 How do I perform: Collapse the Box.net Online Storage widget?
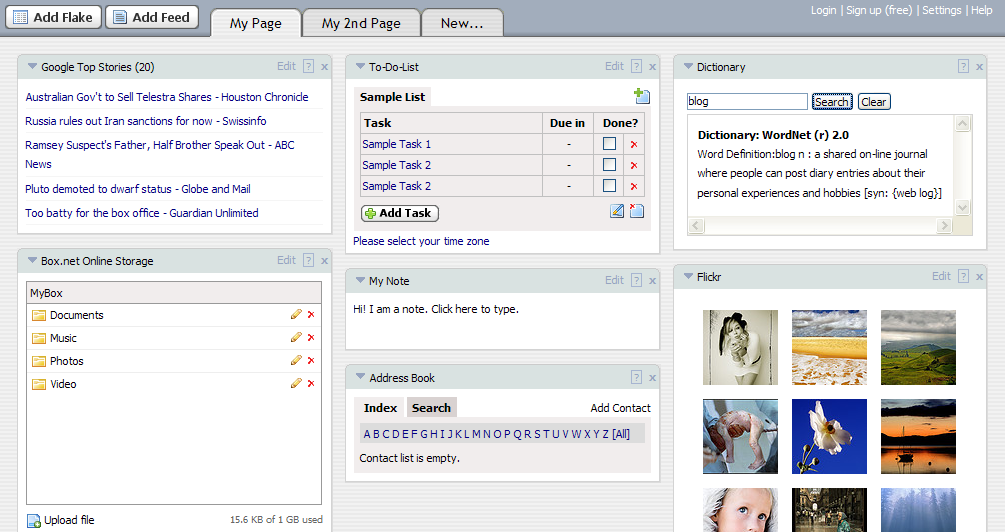coord(32,260)
